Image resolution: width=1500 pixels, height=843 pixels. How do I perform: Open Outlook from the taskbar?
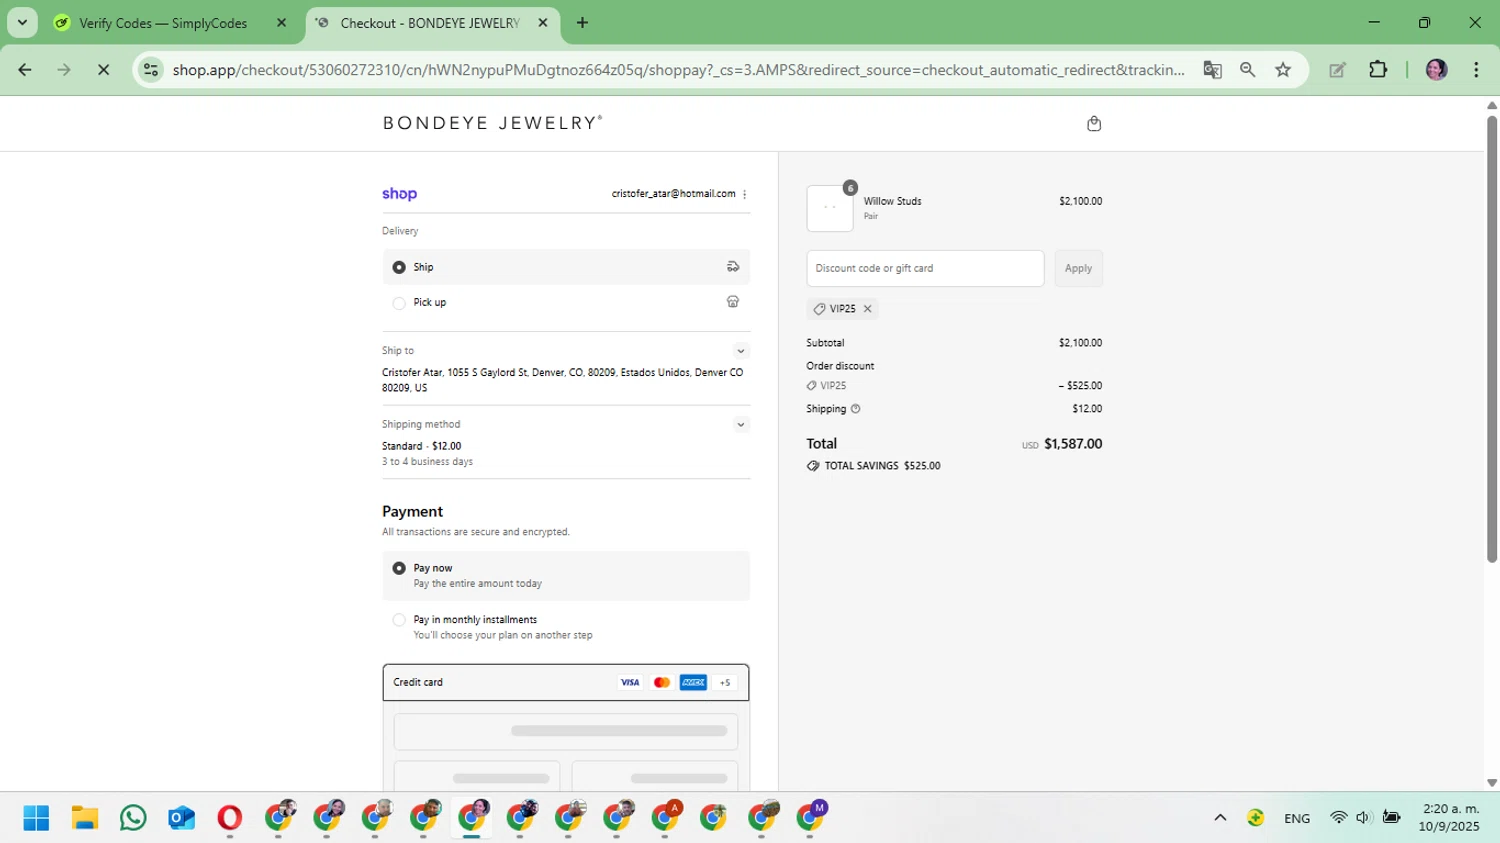click(x=181, y=818)
